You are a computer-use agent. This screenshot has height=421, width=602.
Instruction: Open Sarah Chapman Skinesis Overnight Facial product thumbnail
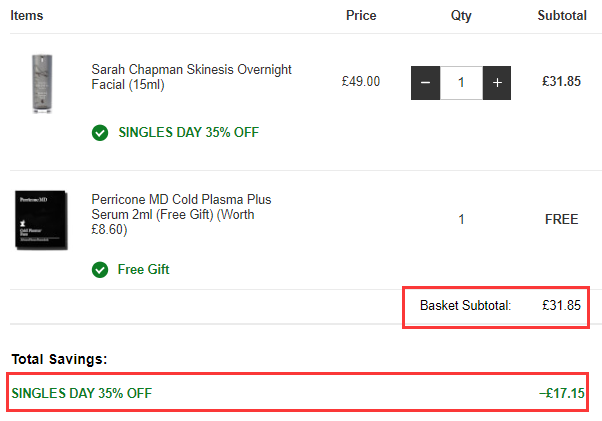pyautogui.click(x=40, y=82)
